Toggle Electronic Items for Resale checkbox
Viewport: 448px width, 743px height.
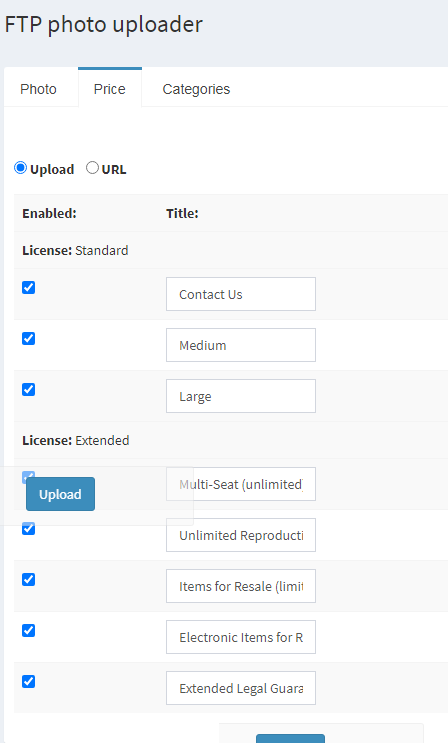(x=28, y=631)
